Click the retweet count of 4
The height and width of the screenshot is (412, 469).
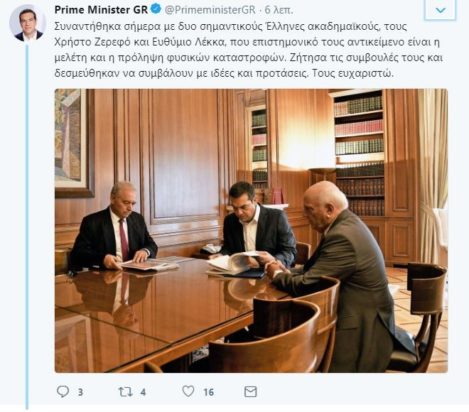click(x=143, y=392)
